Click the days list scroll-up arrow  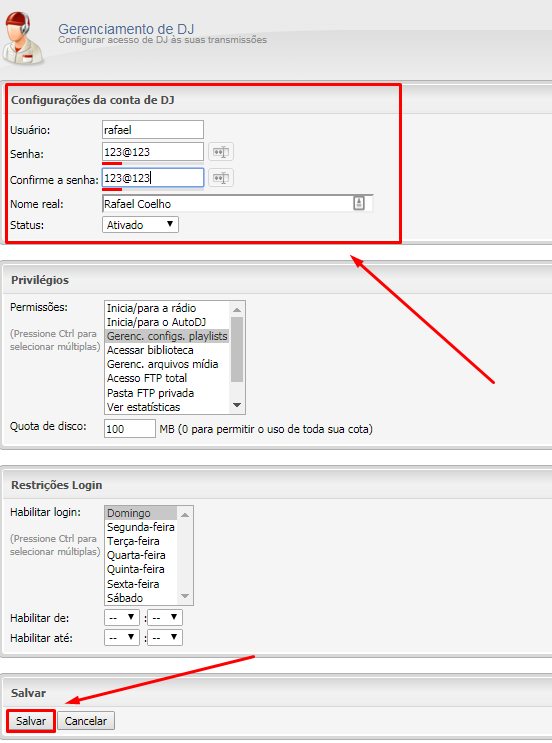coord(185,515)
